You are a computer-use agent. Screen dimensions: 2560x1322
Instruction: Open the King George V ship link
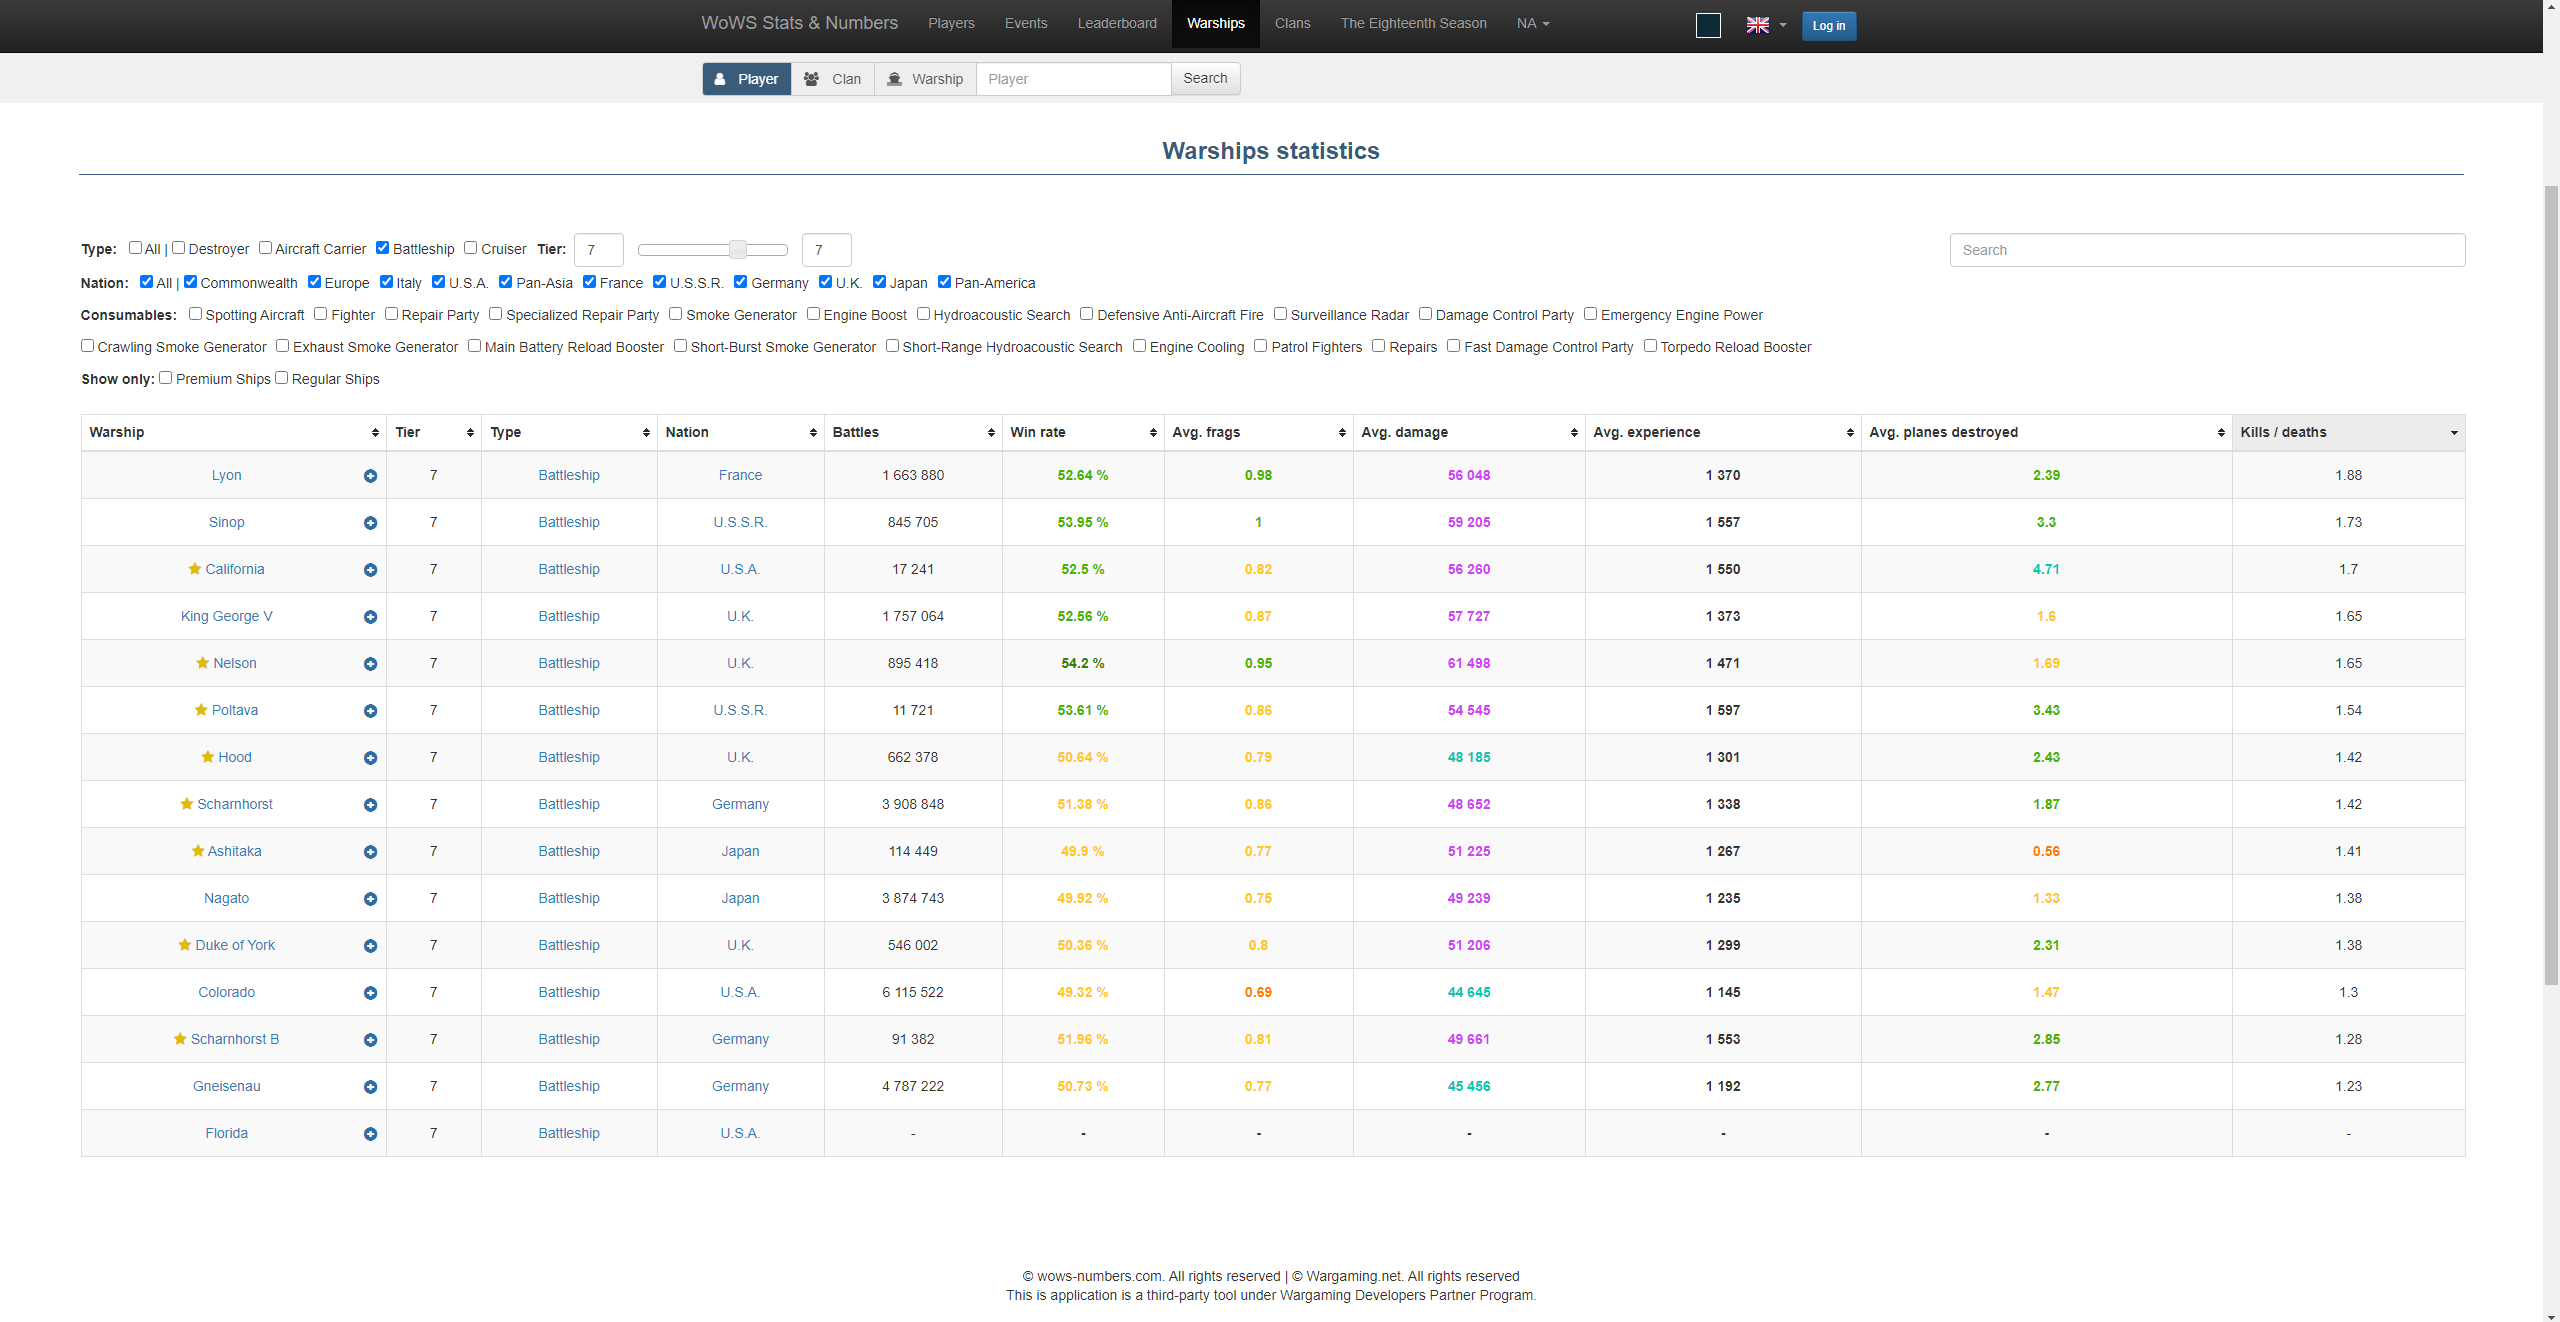(226, 616)
